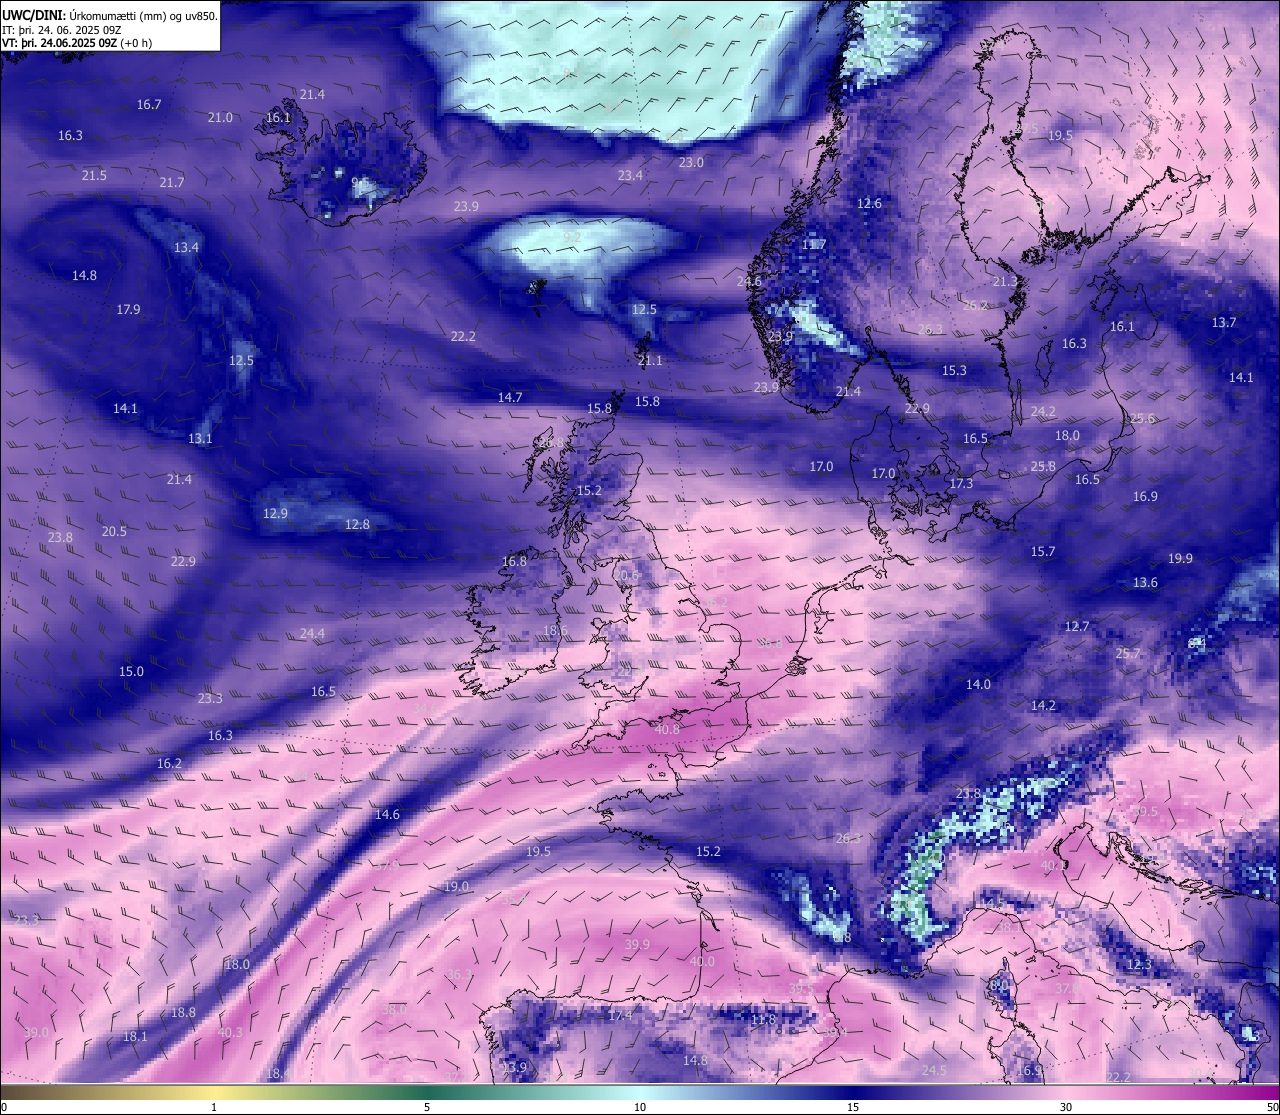The height and width of the screenshot is (1115, 1280).
Task: Click the map value 23.0
Action: click(x=691, y=163)
